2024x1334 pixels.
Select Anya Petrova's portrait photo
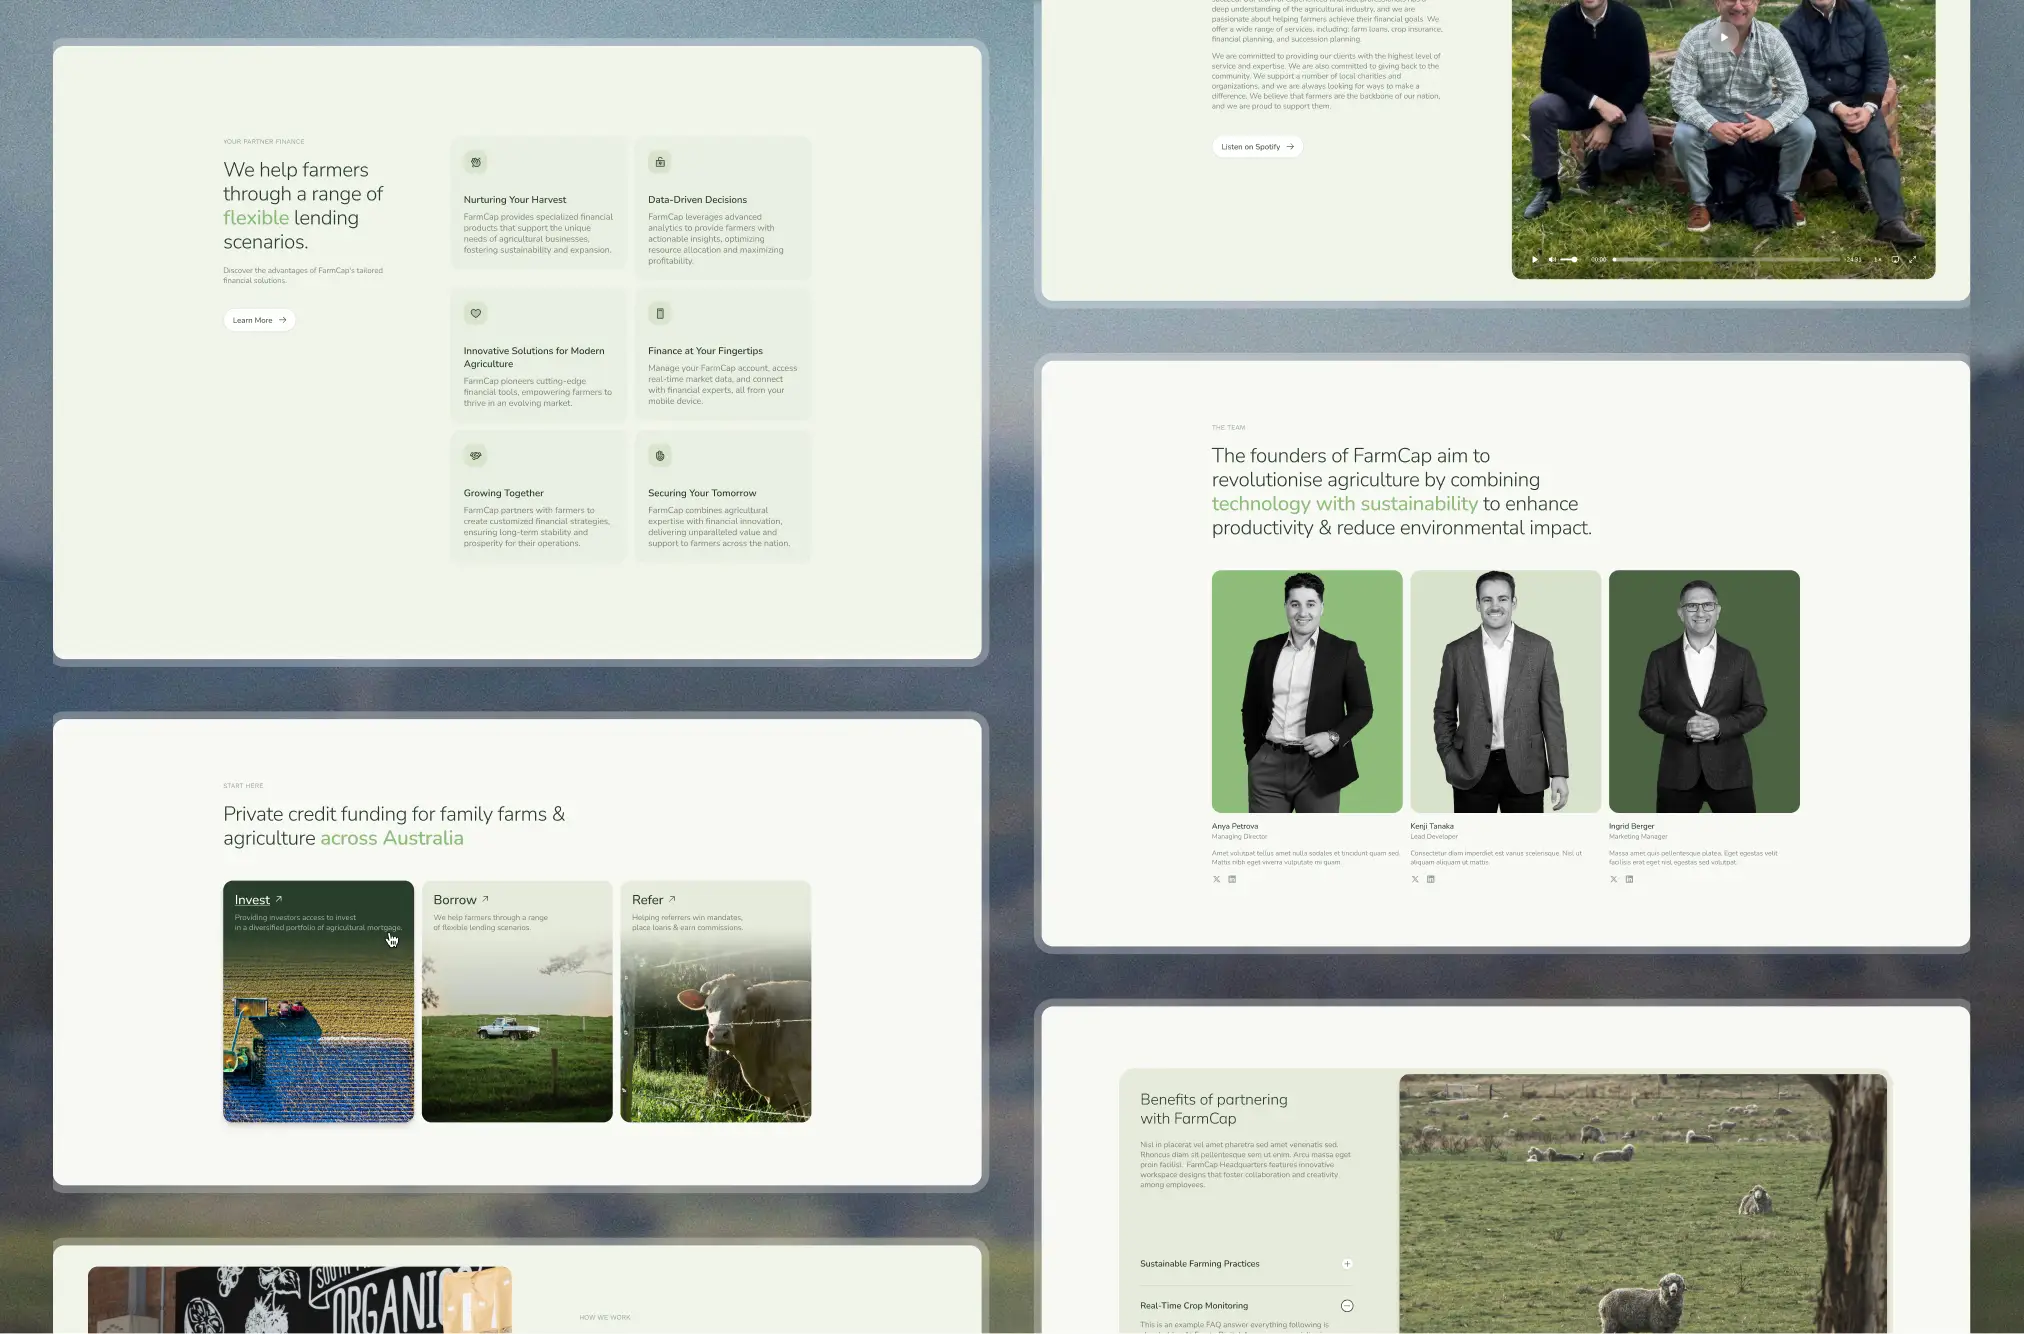(x=1307, y=691)
